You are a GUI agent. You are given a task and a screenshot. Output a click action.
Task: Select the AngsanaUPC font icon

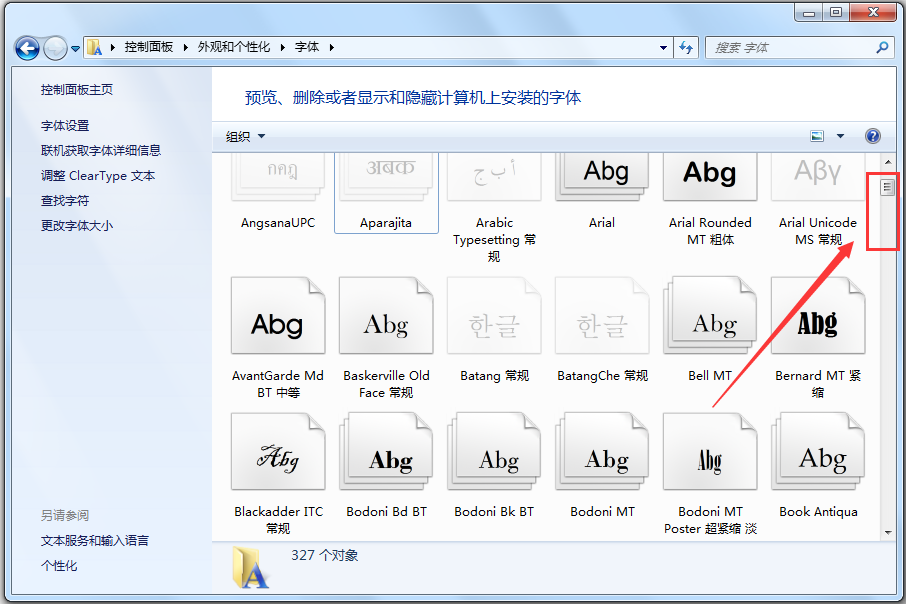[278, 177]
